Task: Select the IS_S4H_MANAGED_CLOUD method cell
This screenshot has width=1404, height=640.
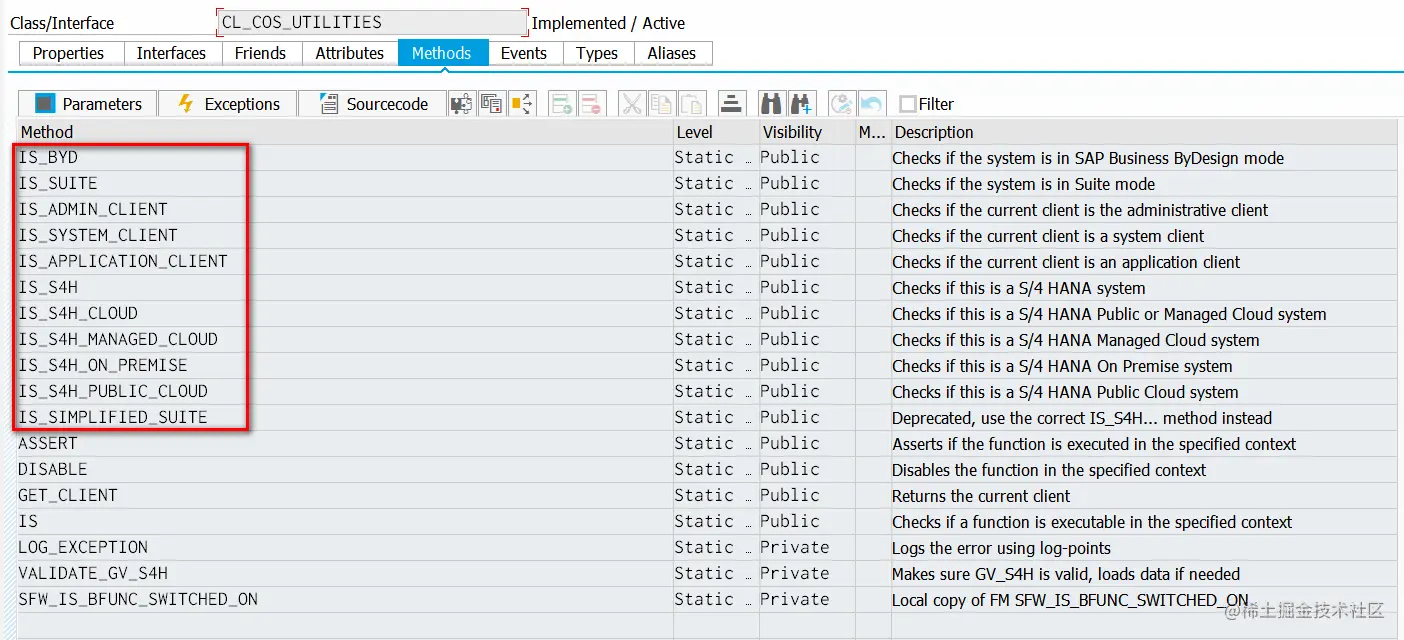Action: (x=345, y=340)
